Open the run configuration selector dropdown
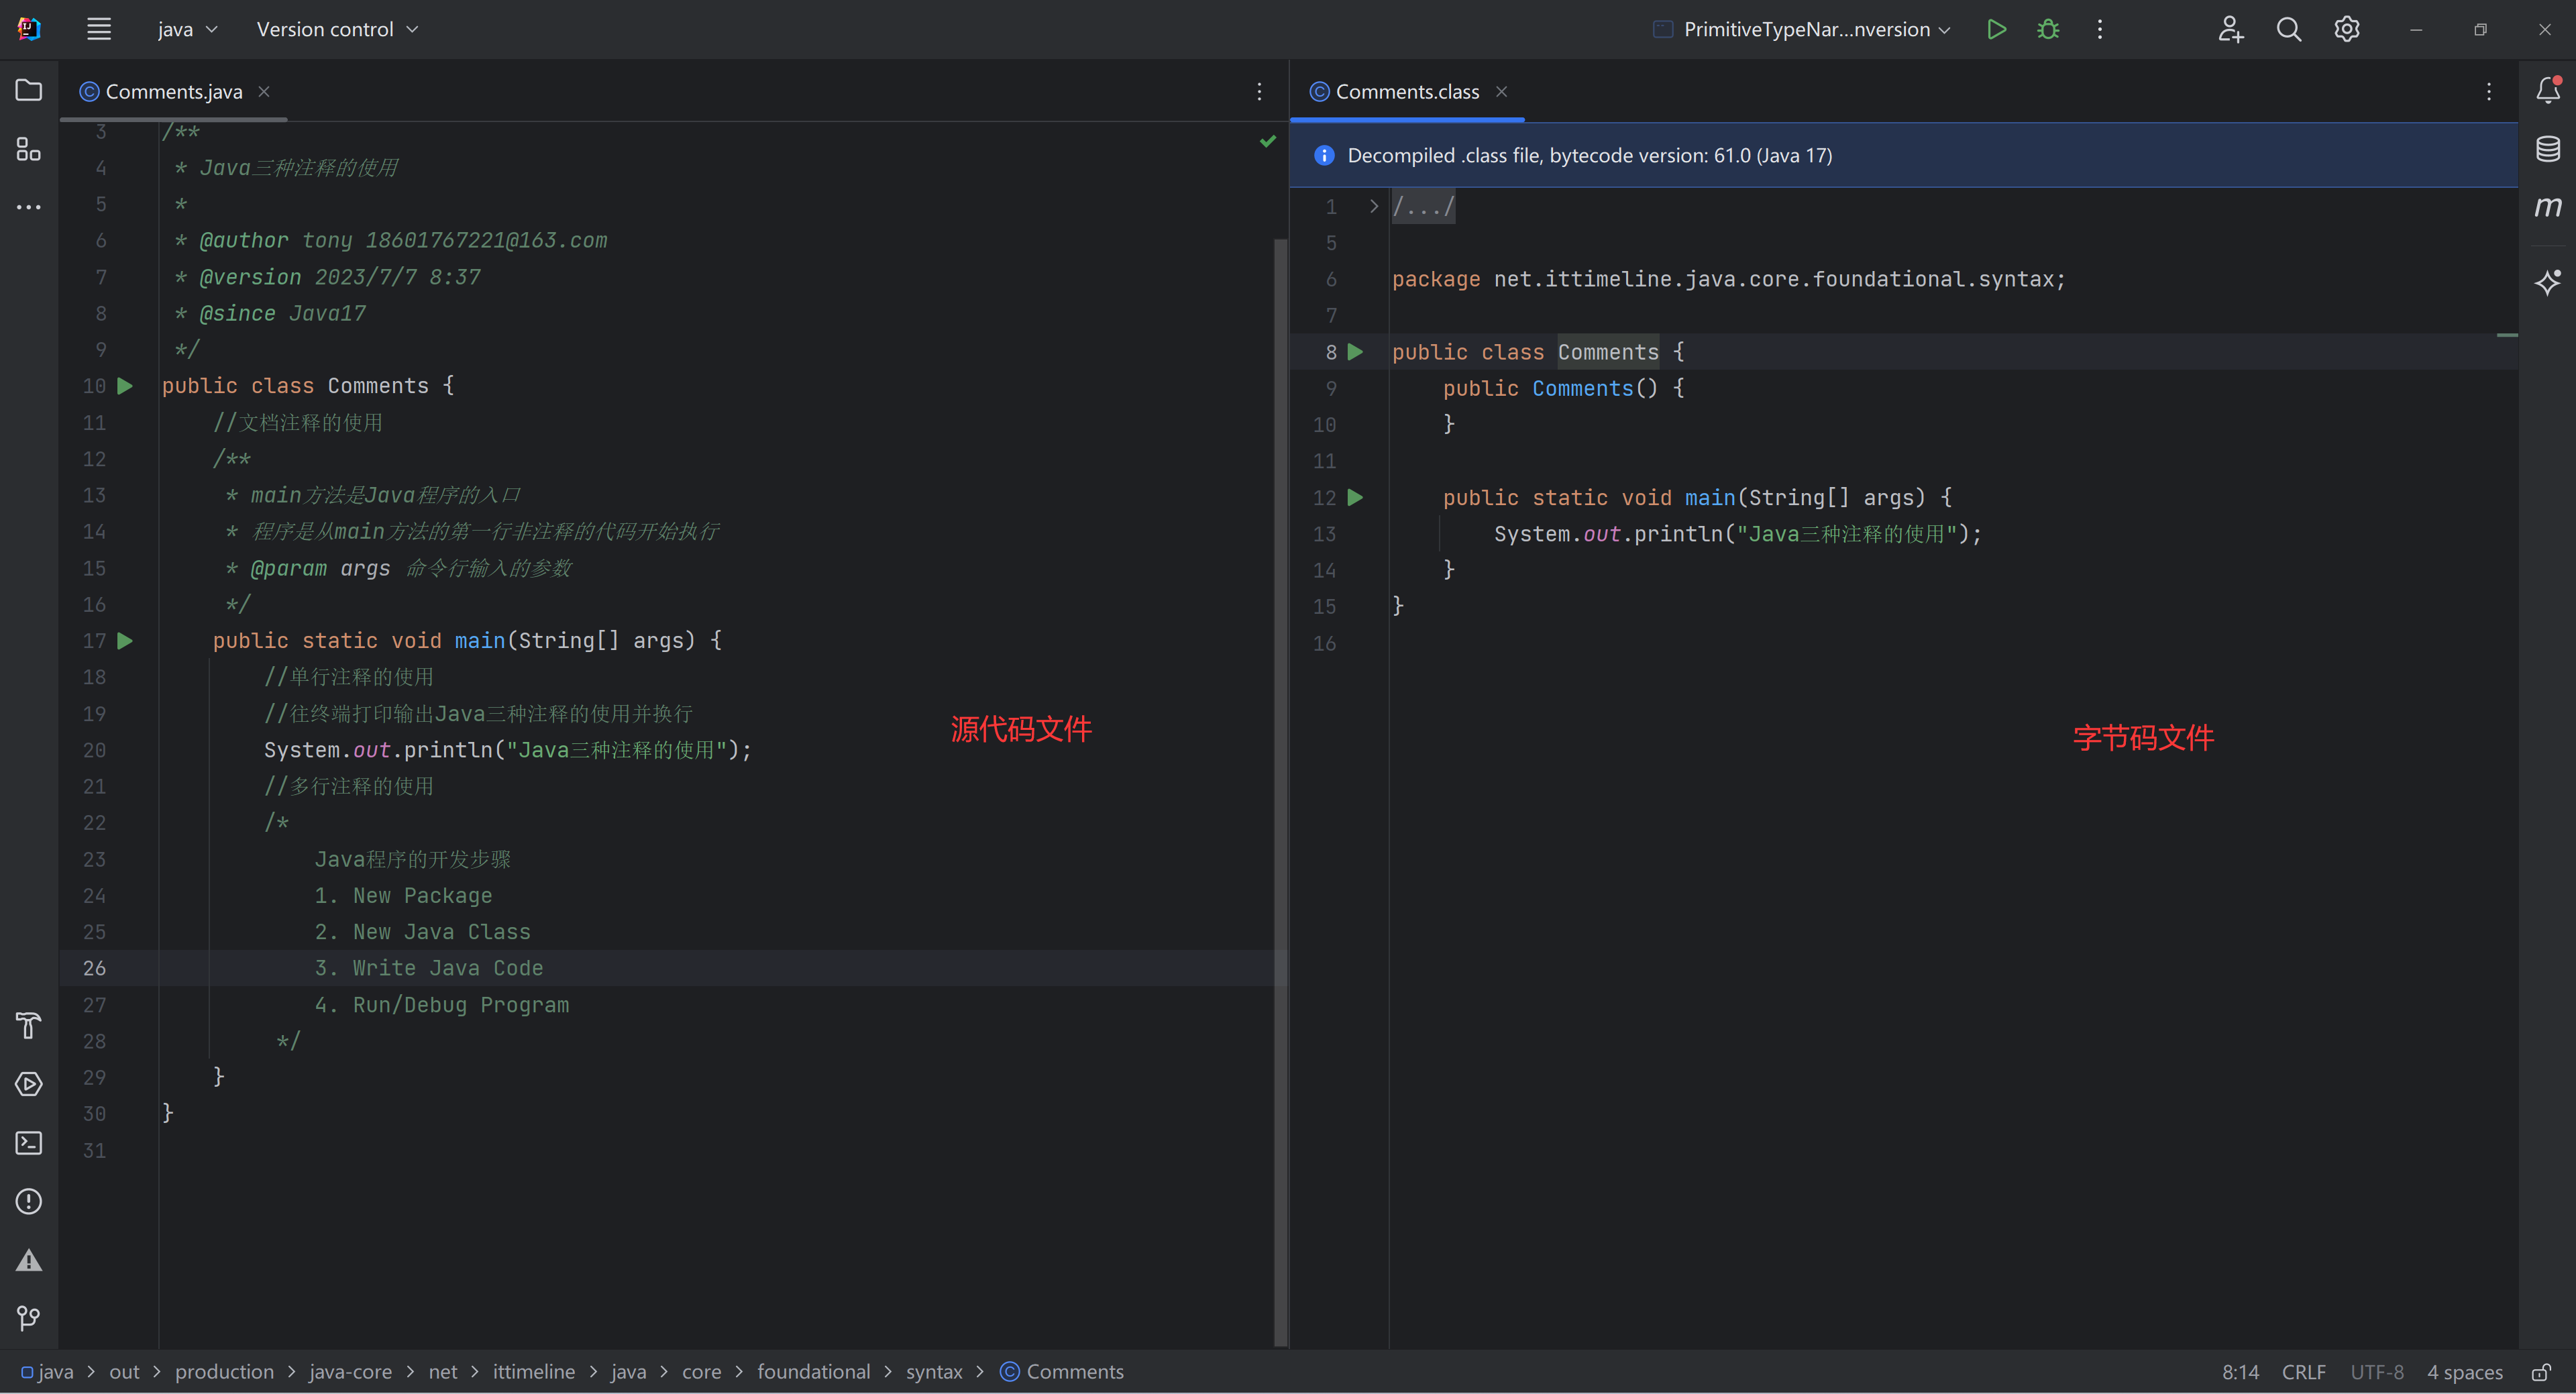Image resolution: width=2576 pixels, height=1394 pixels. point(1802,29)
